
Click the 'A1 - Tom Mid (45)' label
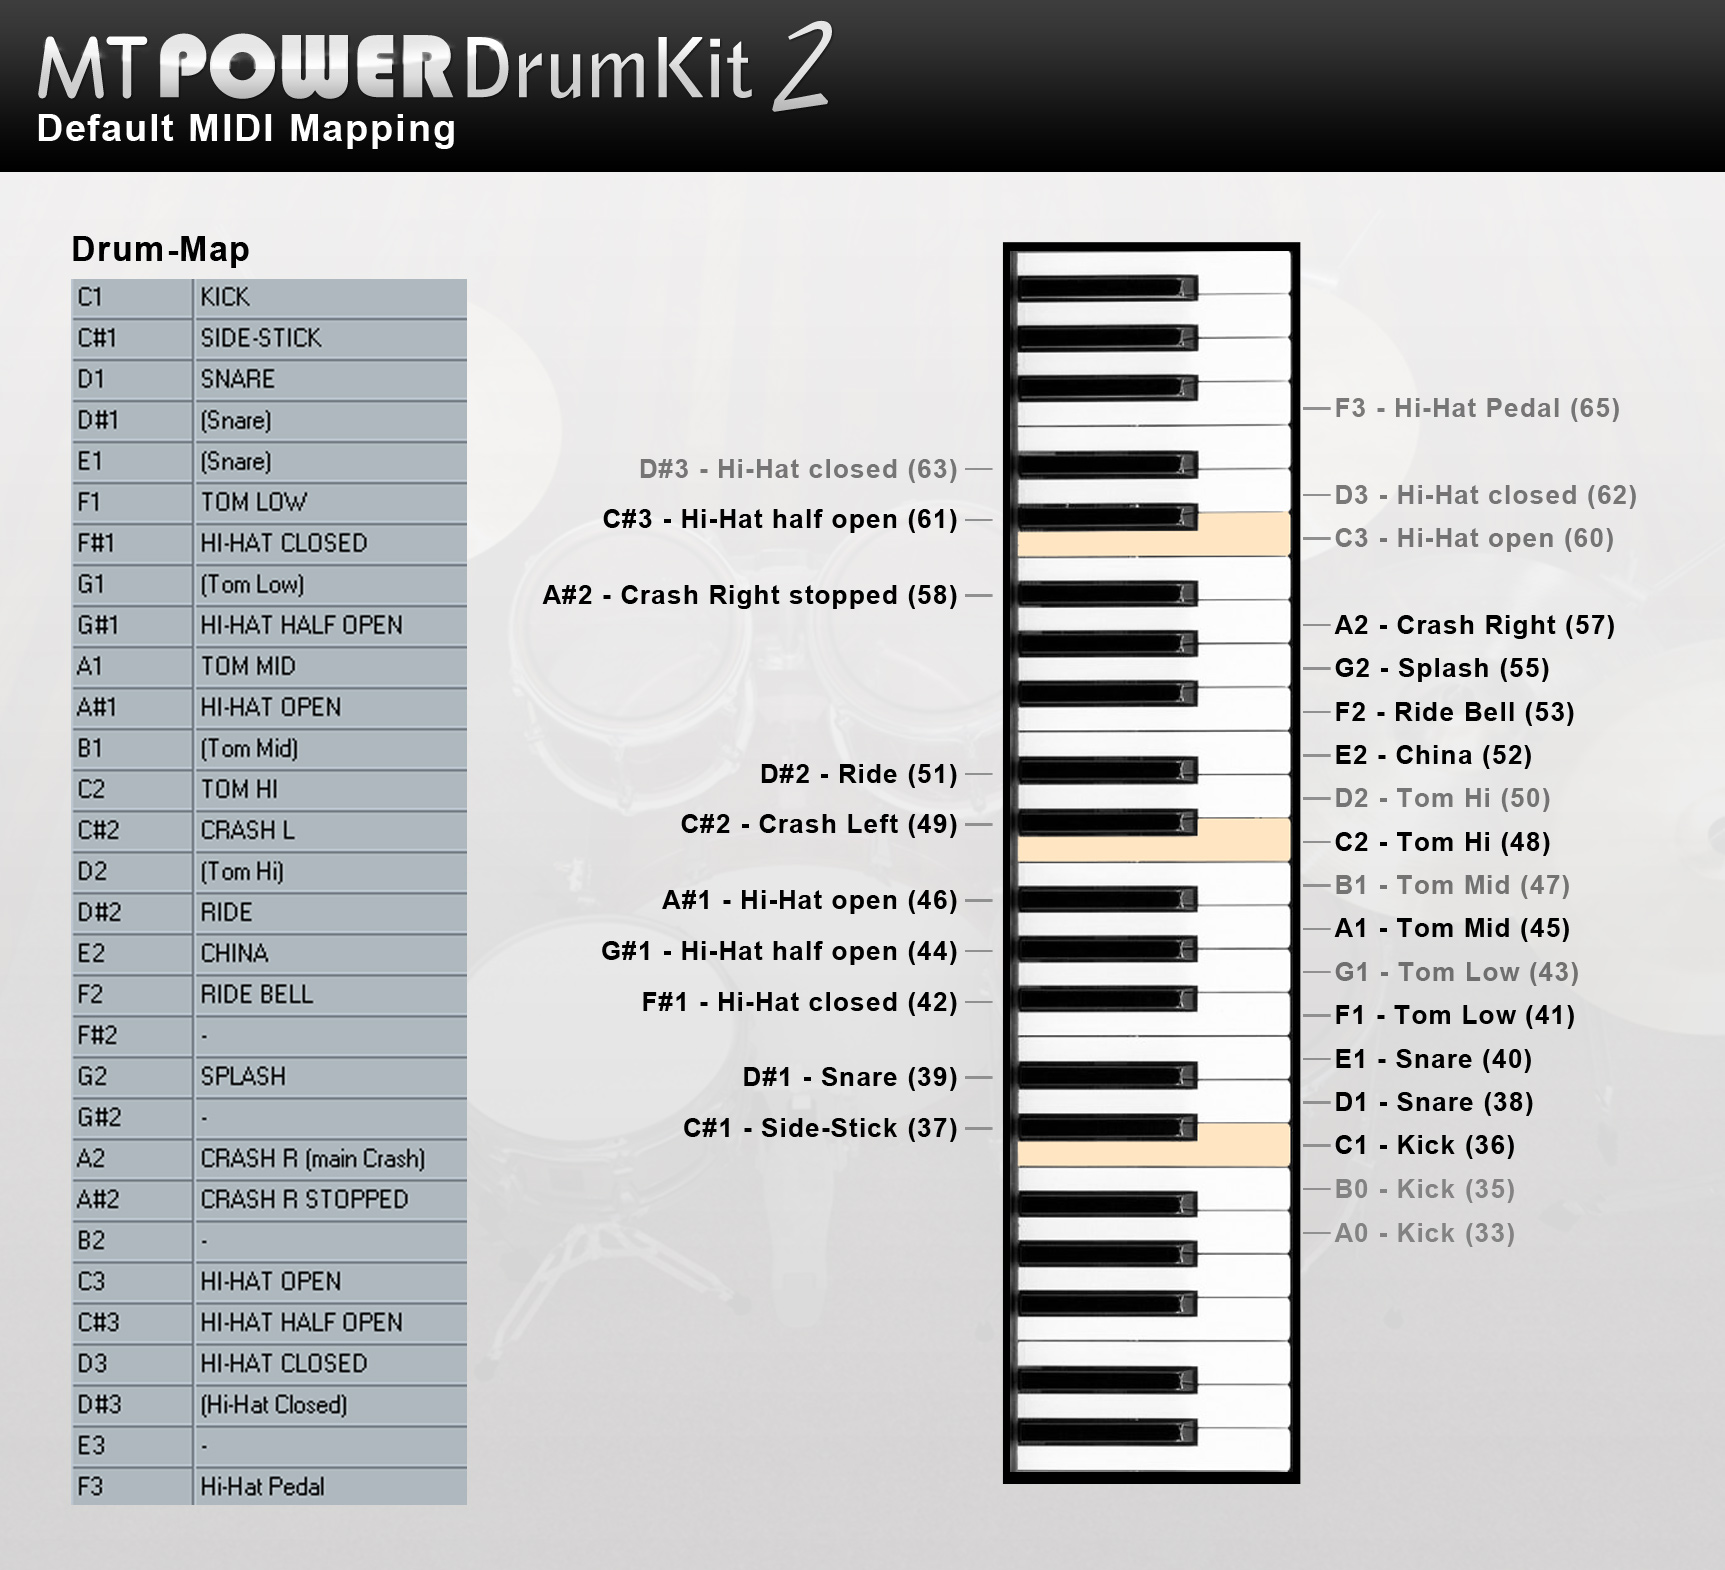coord(1452,928)
